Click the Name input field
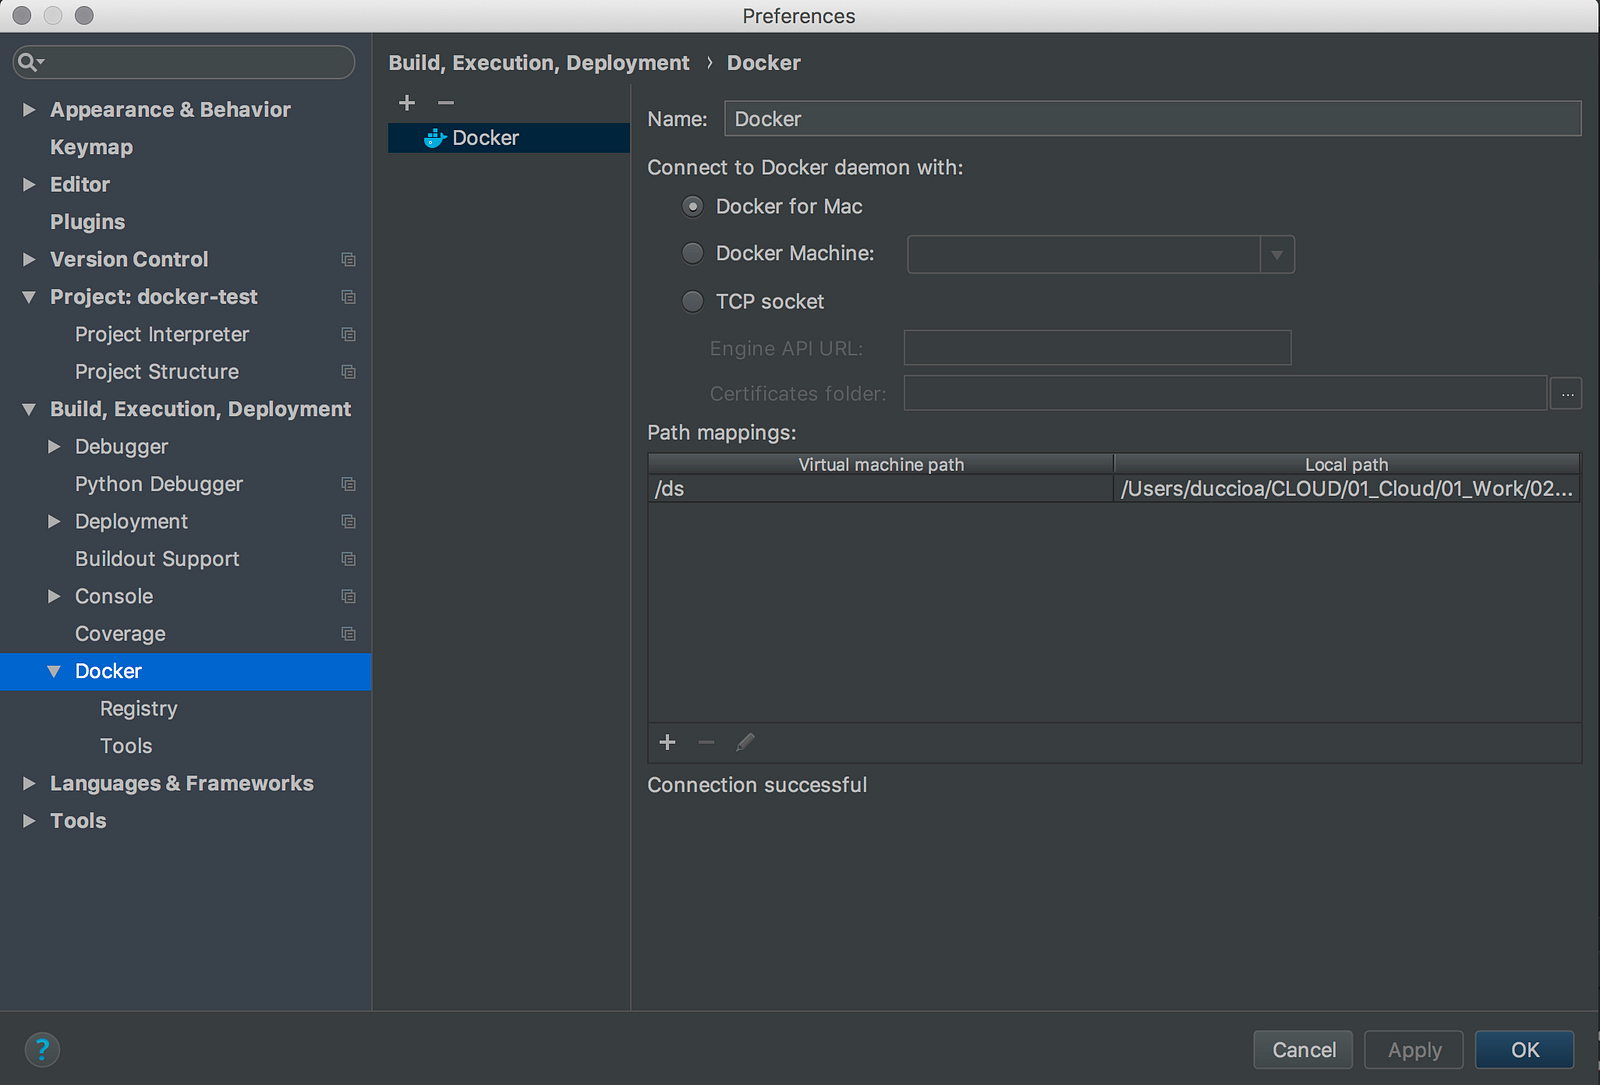1600x1085 pixels. click(1153, 119)
